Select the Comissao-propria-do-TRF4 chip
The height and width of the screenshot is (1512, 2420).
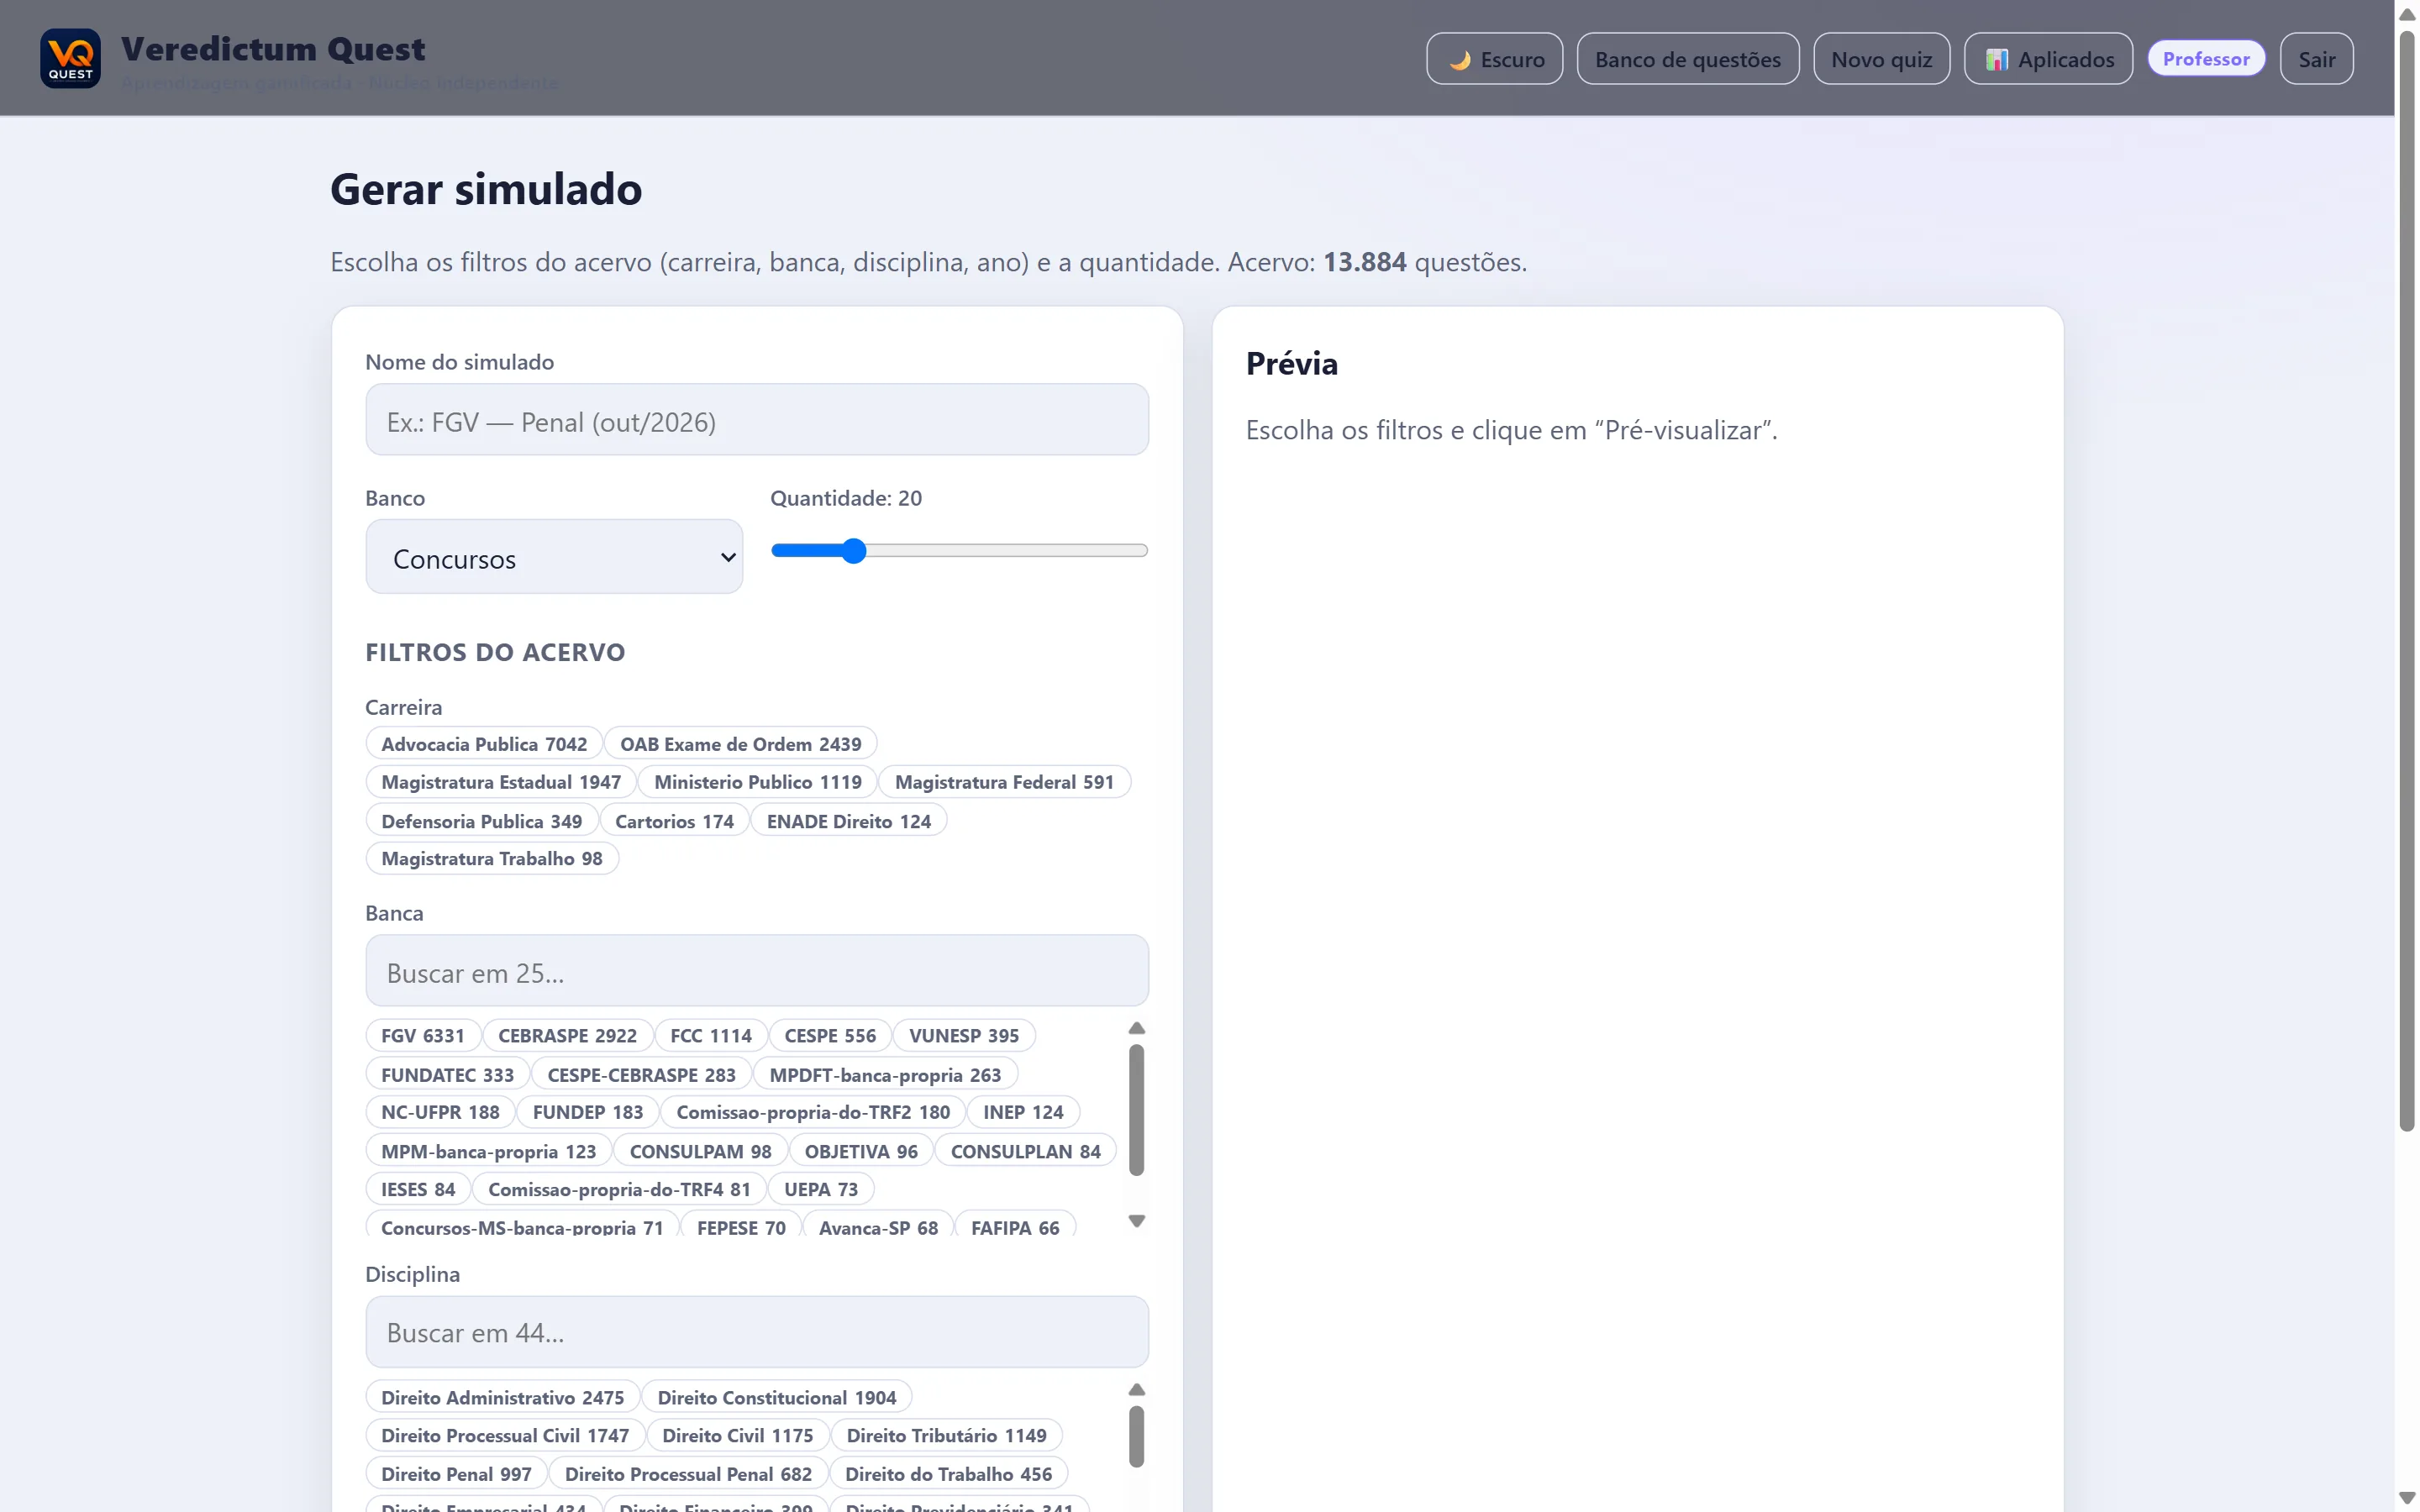pyautogui.click(x=619, y=1190)
